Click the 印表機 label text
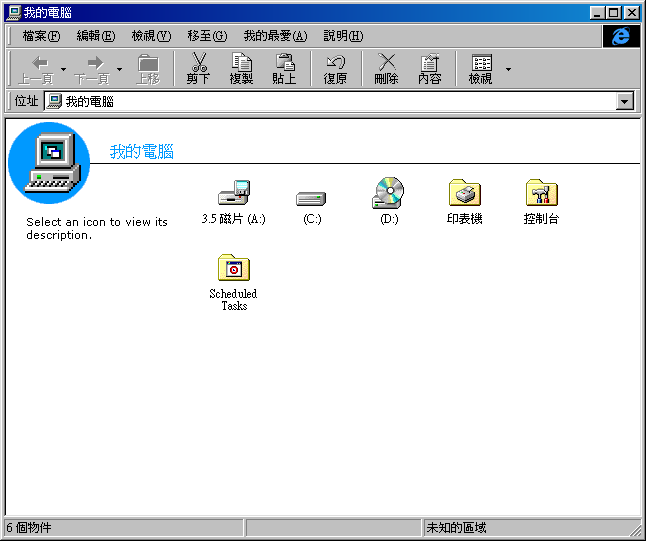 [x=465, y=219]
